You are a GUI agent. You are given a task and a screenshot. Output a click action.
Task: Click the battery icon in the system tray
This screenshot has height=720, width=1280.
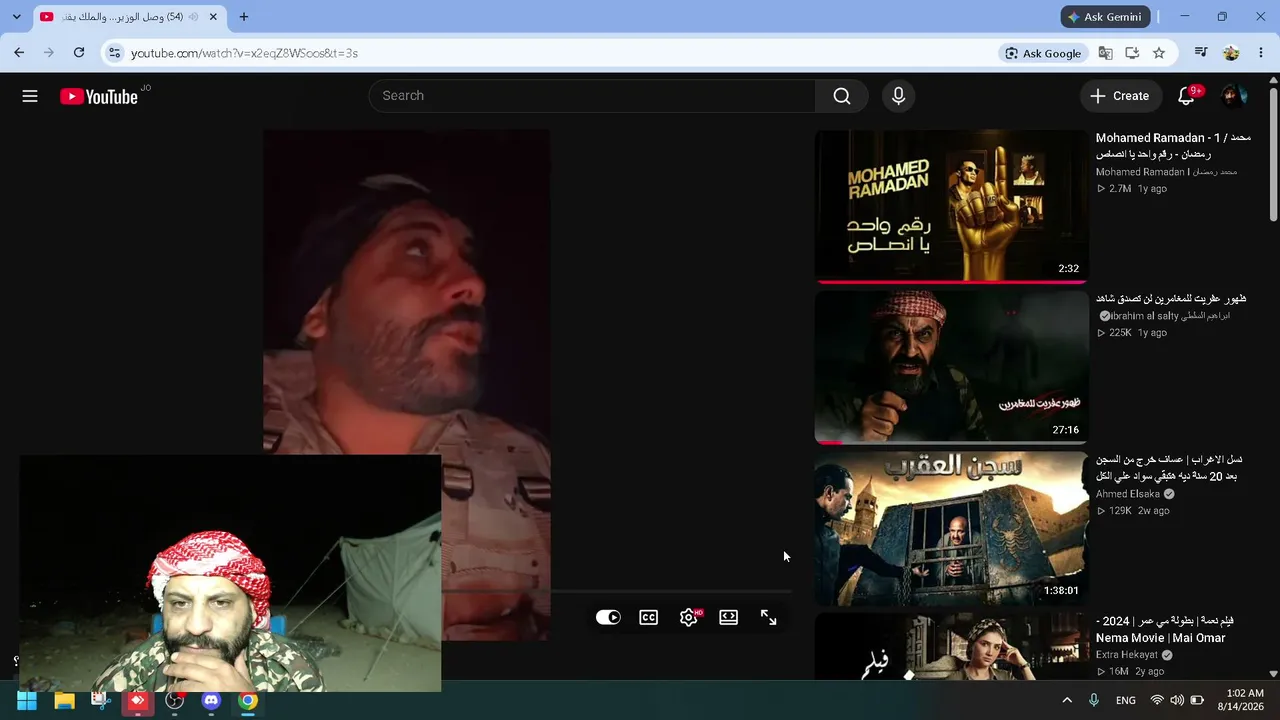coord(1197,701)
